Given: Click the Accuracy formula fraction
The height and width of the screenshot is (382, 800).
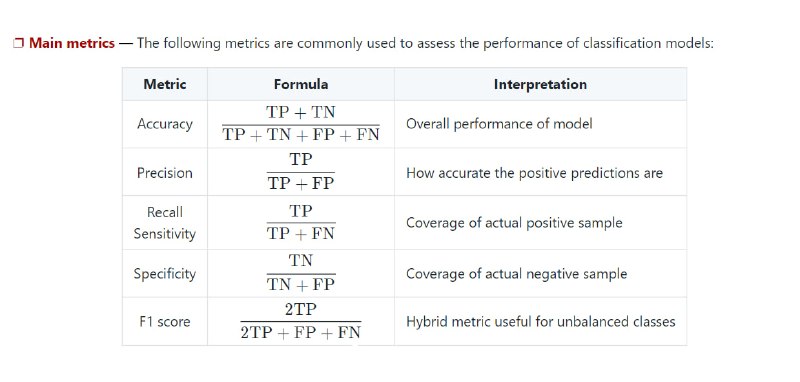Looking at the screenshot, I should point(301,124).
